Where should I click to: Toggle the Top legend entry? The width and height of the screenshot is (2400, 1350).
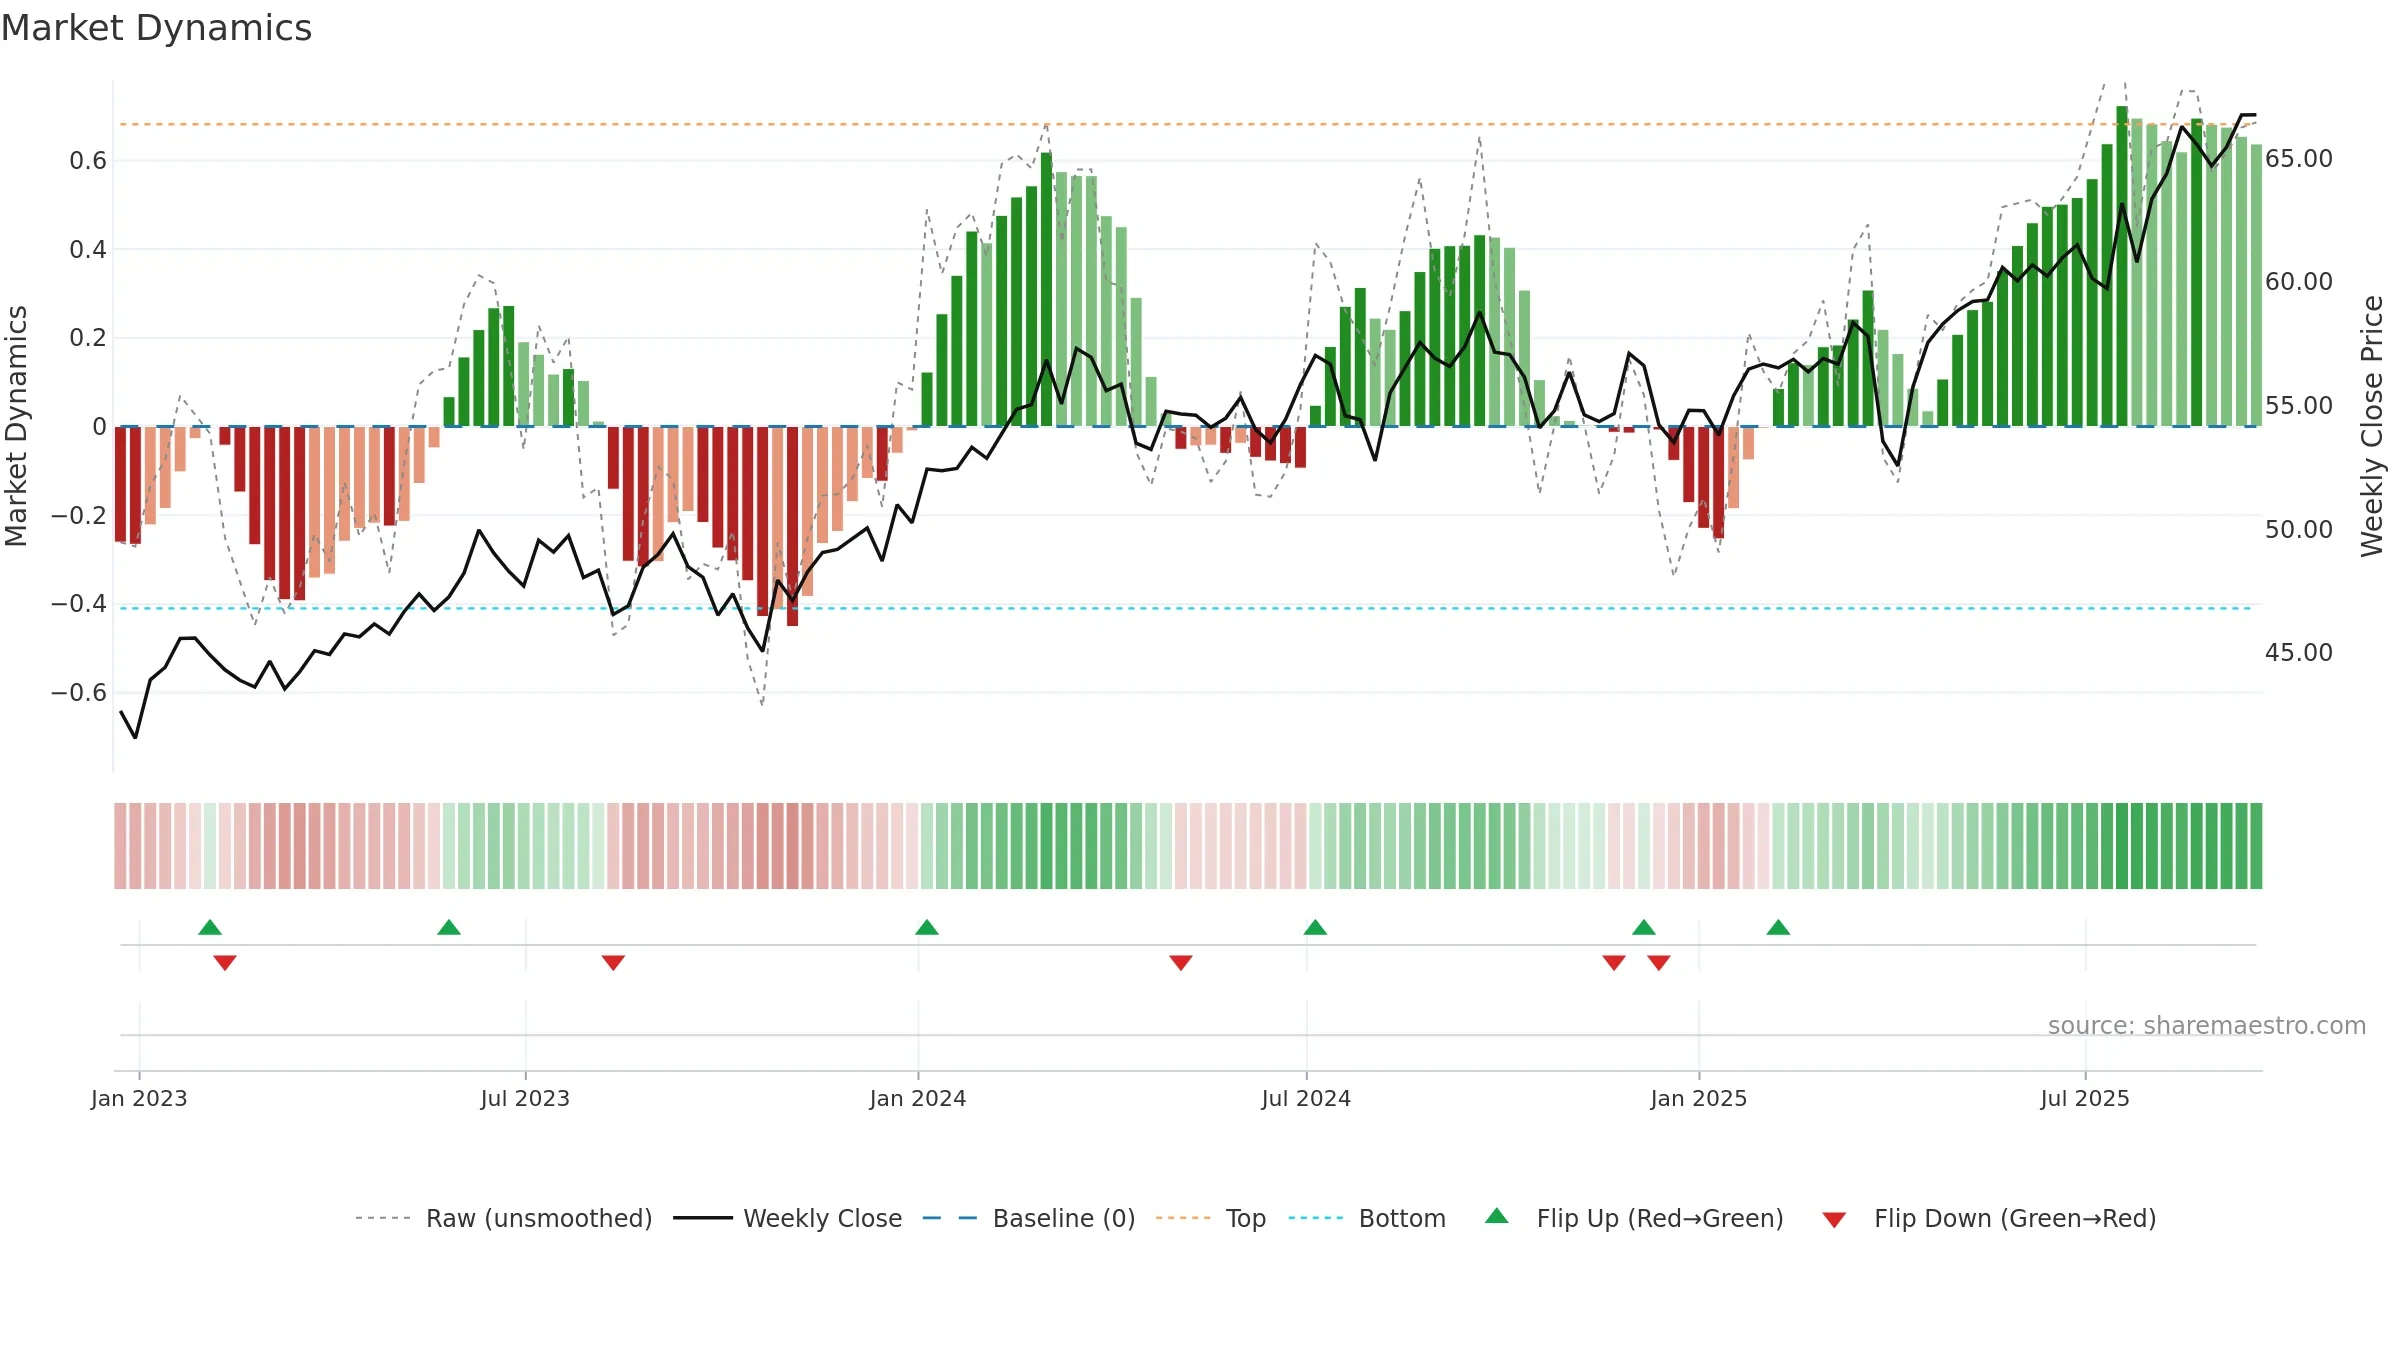coord(1210,1218)
